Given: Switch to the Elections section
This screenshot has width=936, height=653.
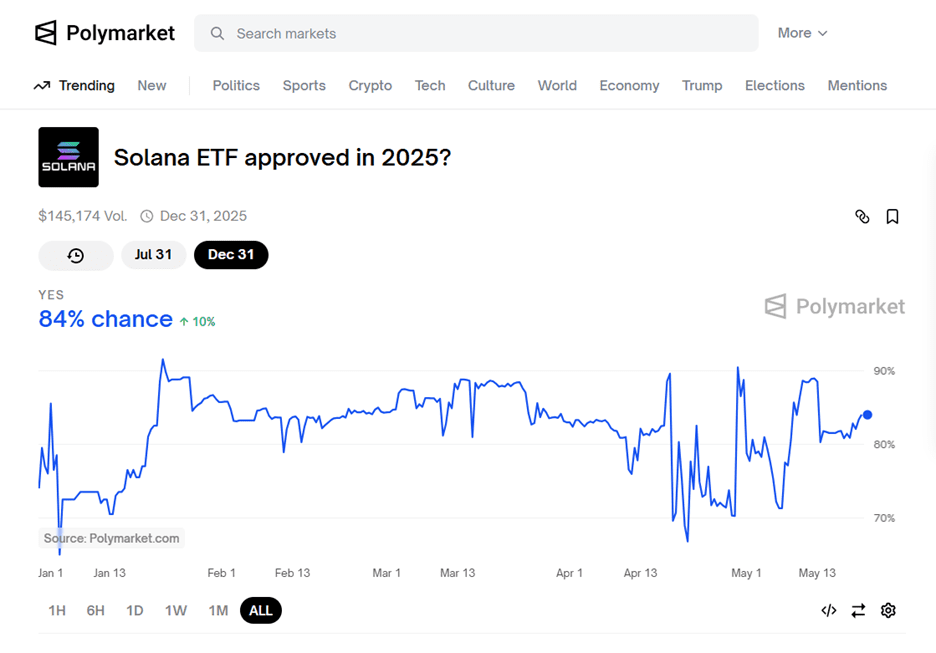Looking at the screenshot, I should (x=774, y=86).
